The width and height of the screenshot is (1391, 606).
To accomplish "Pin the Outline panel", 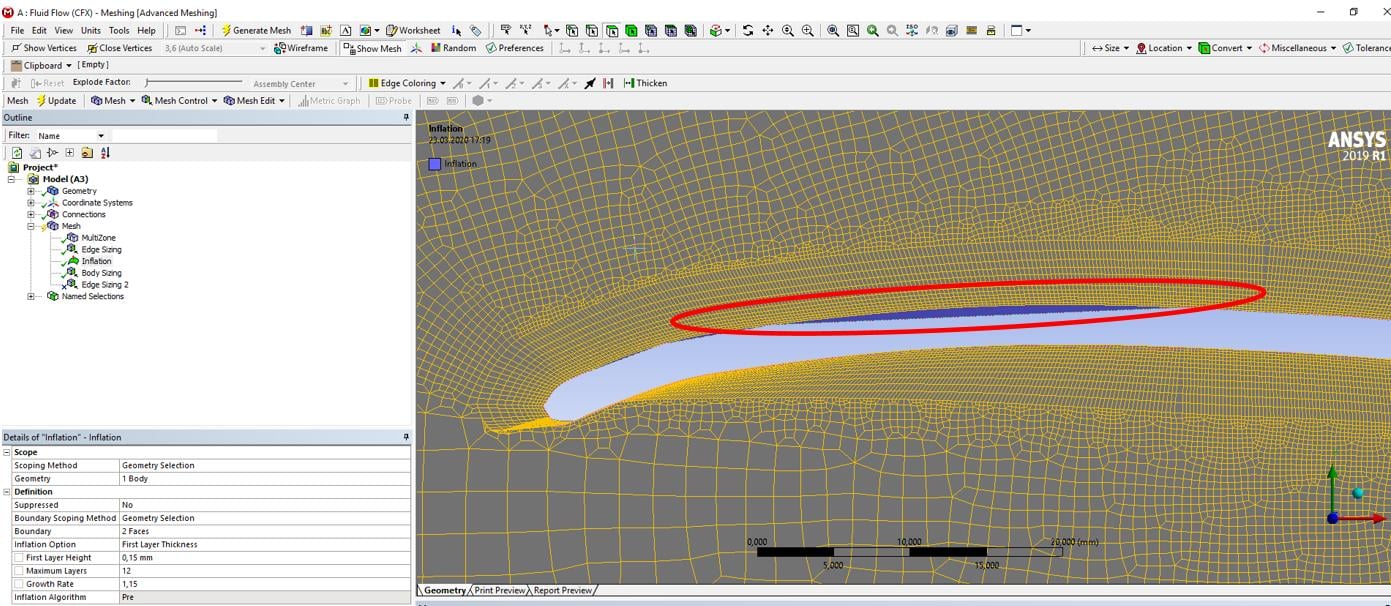I will coord(406,118).
